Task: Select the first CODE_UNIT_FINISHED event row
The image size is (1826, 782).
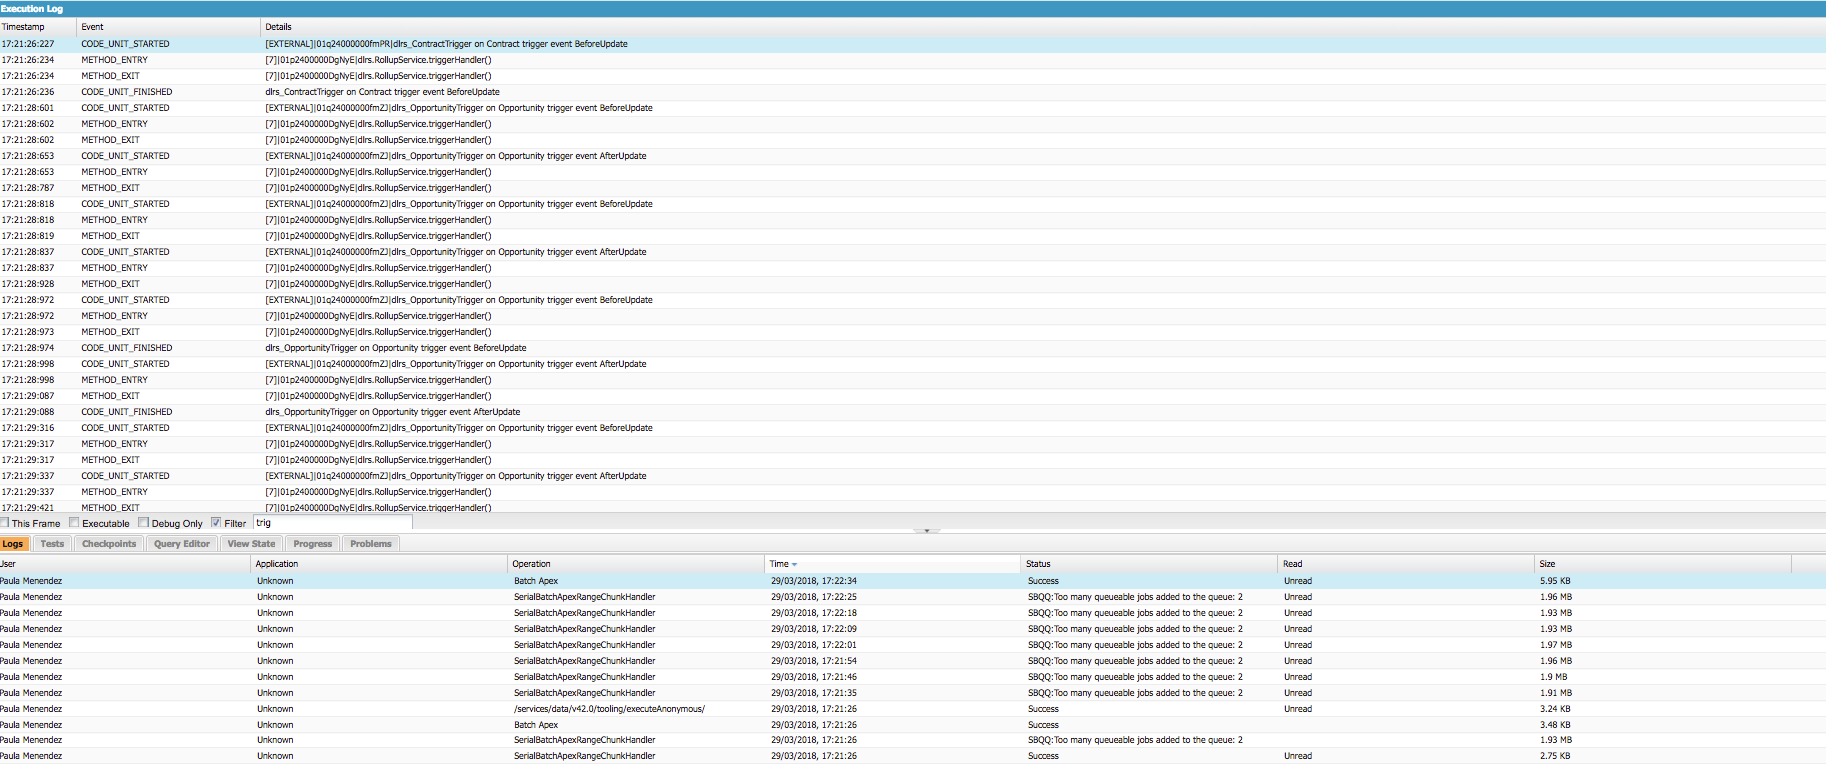Action: tap(127, 92)
